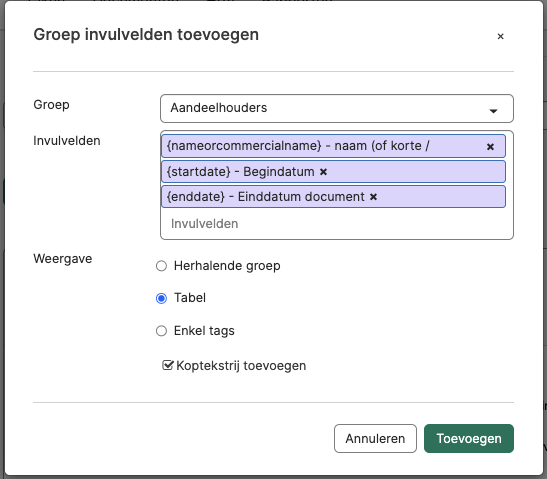Click the green Toevoegen button
The image size is (547, 479).
coord(469,439)
